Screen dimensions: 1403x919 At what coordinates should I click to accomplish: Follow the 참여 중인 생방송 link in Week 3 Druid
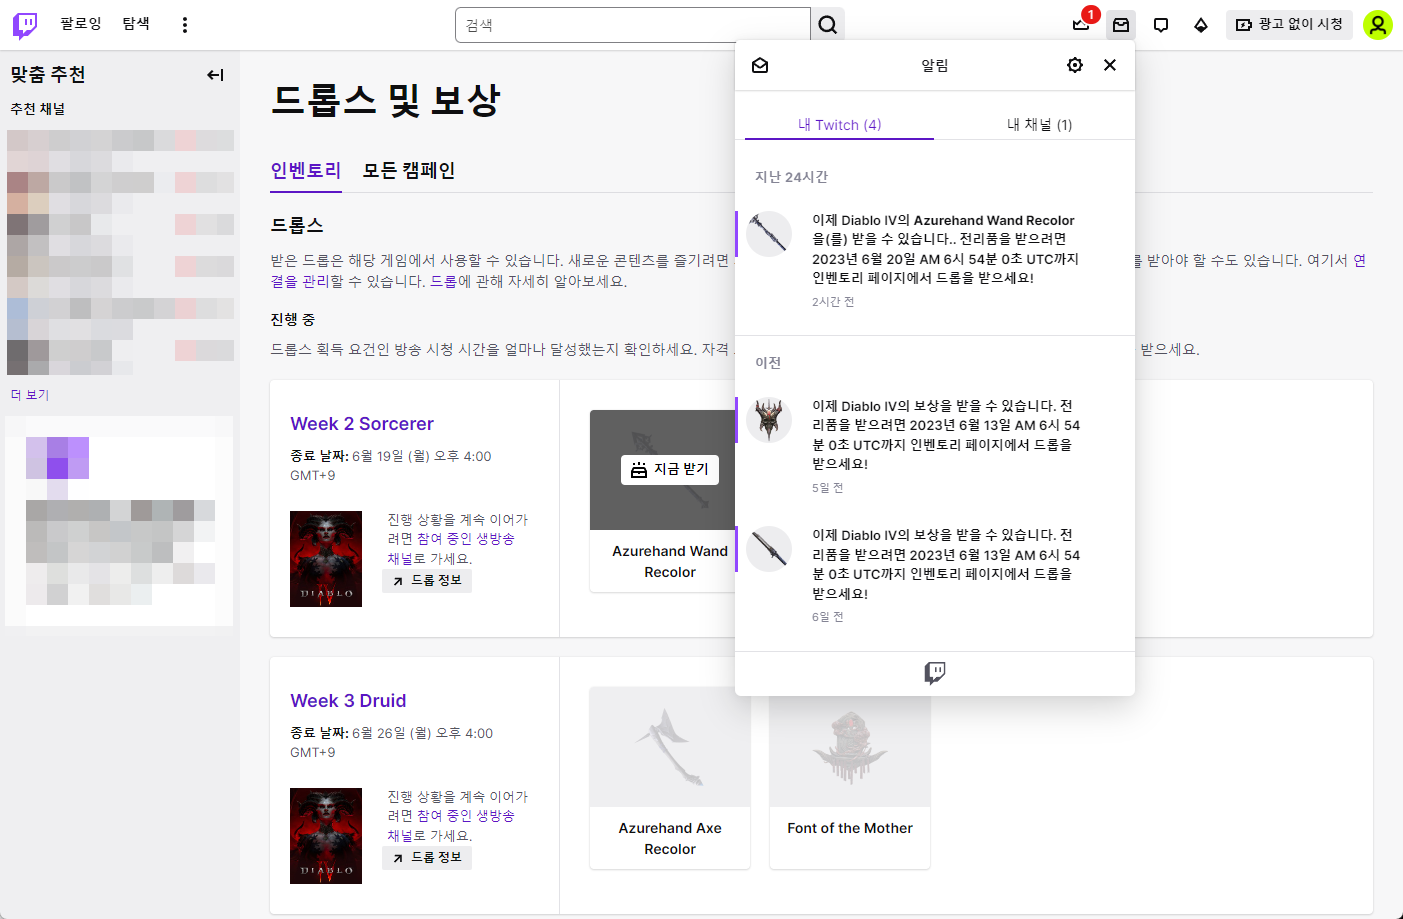coord(465,816)
